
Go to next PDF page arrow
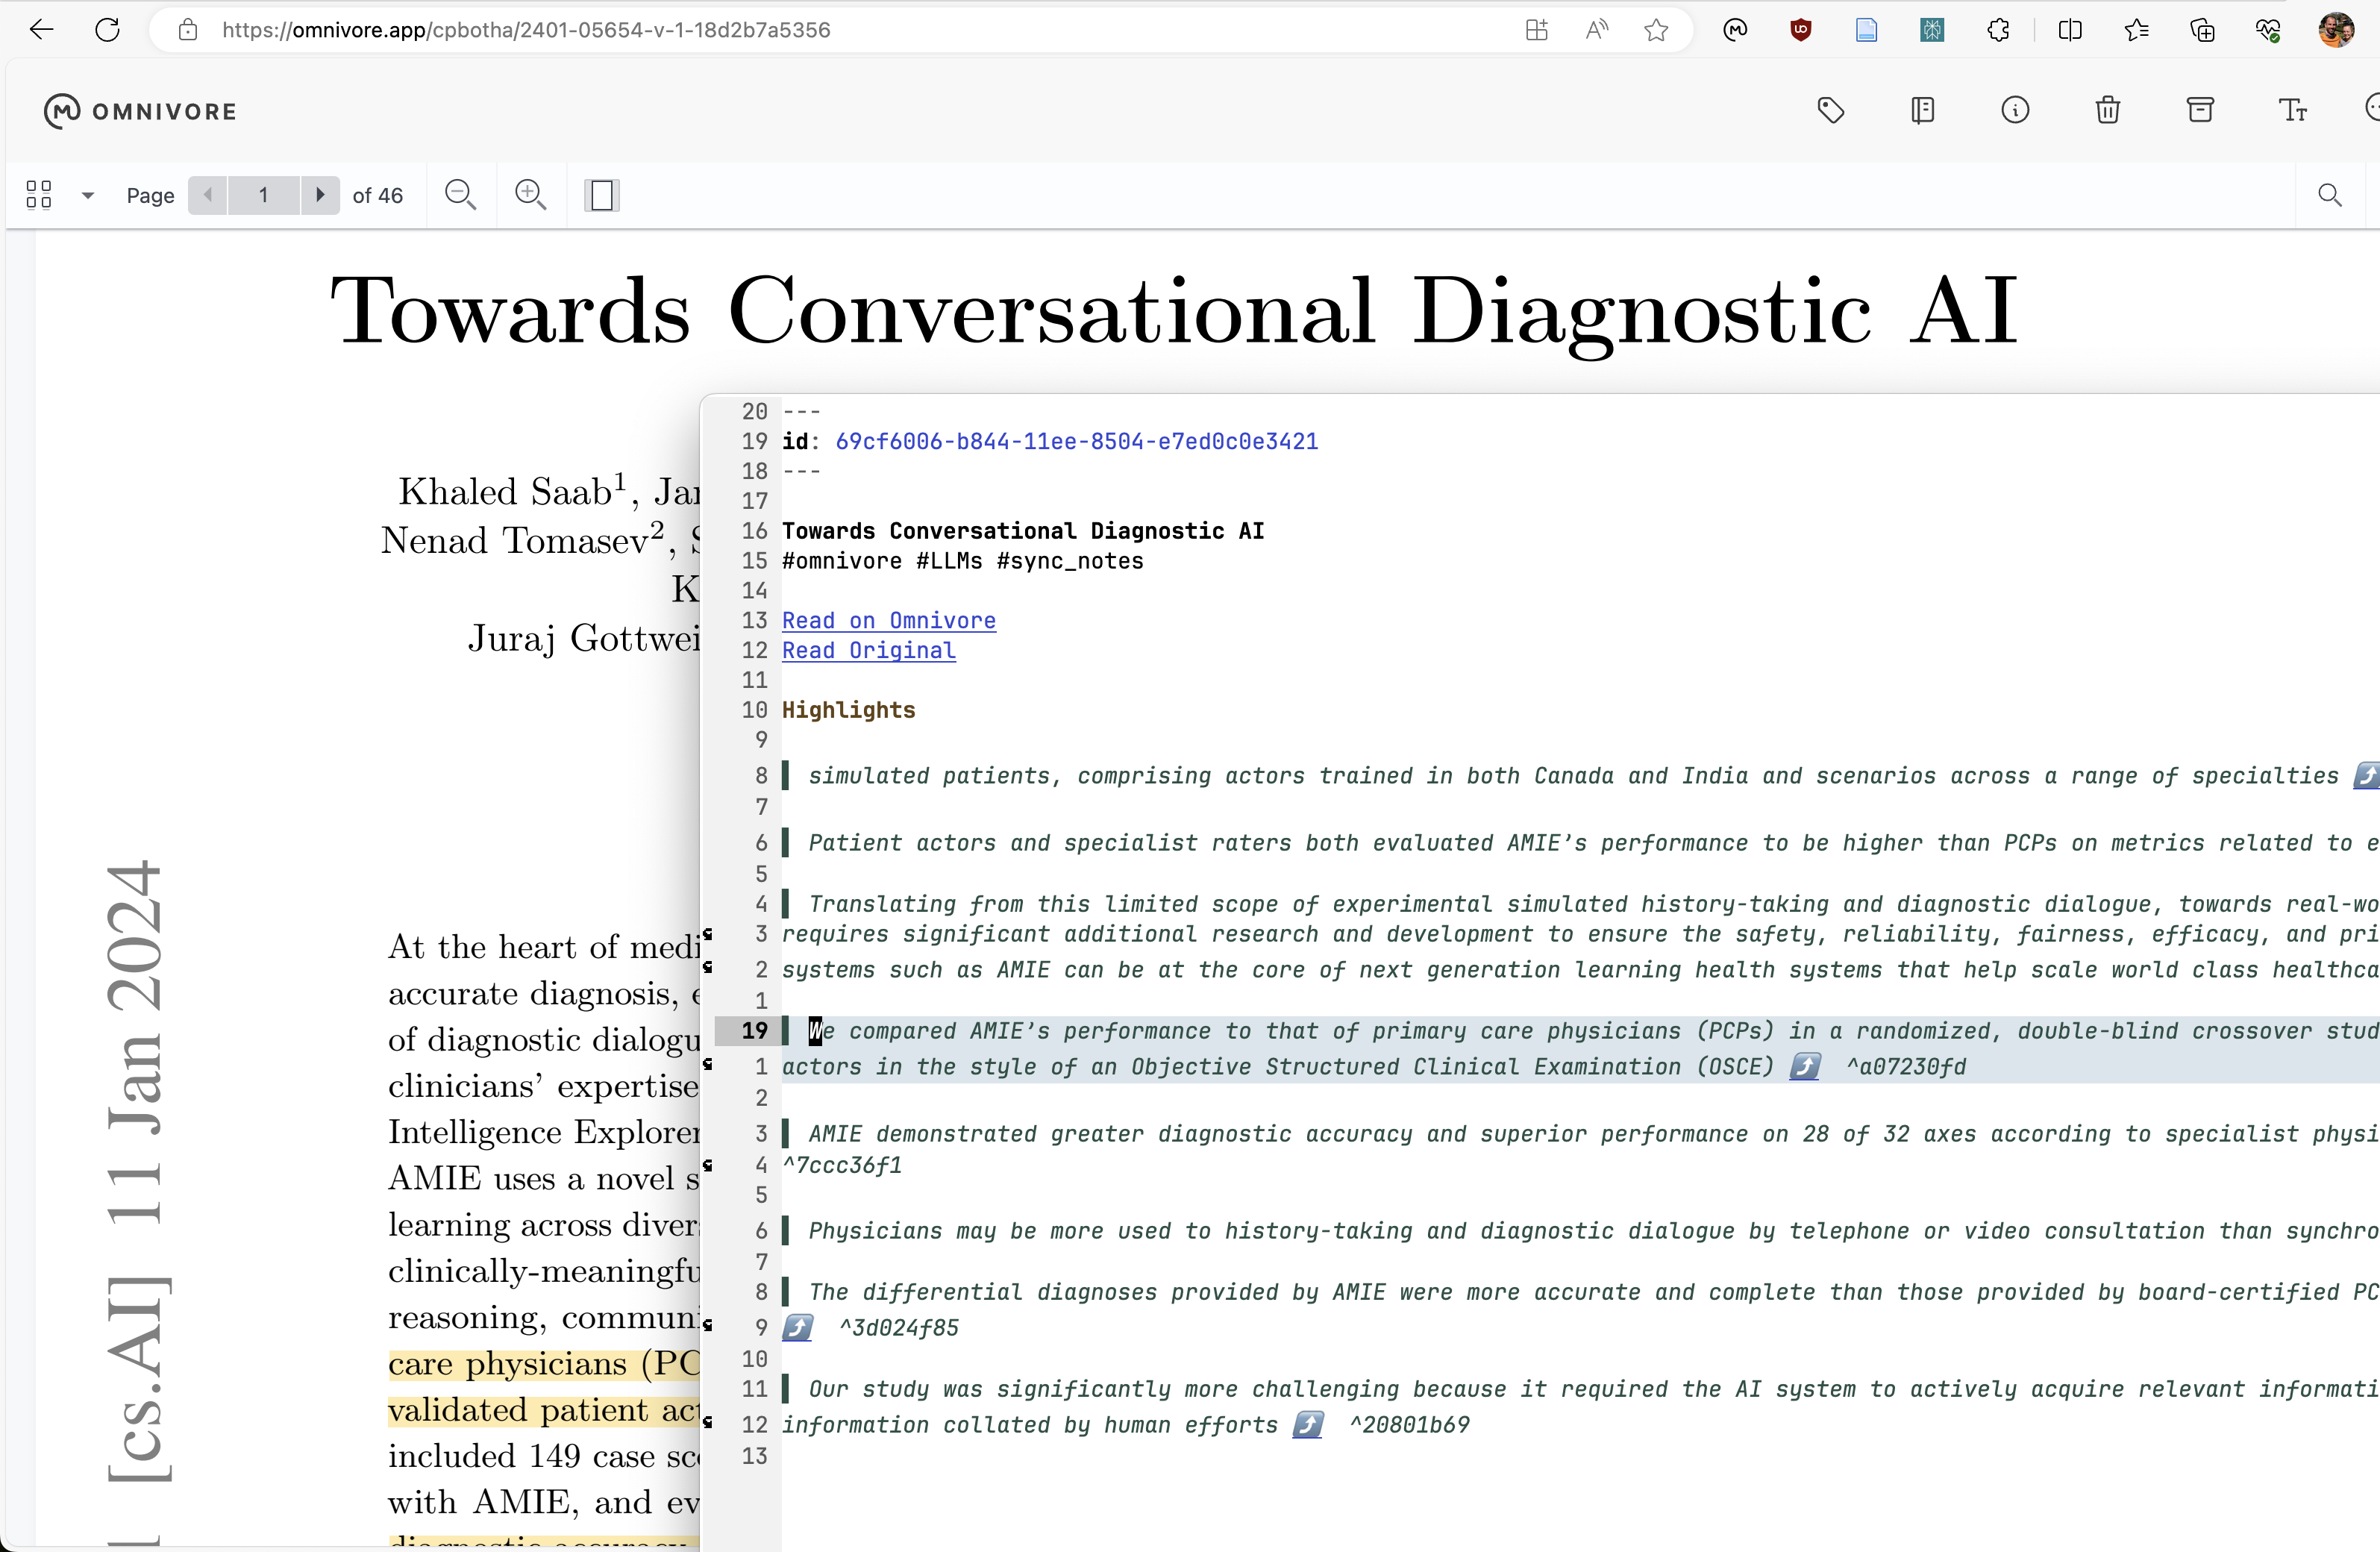pyautogui.click(x=320, y=195)
